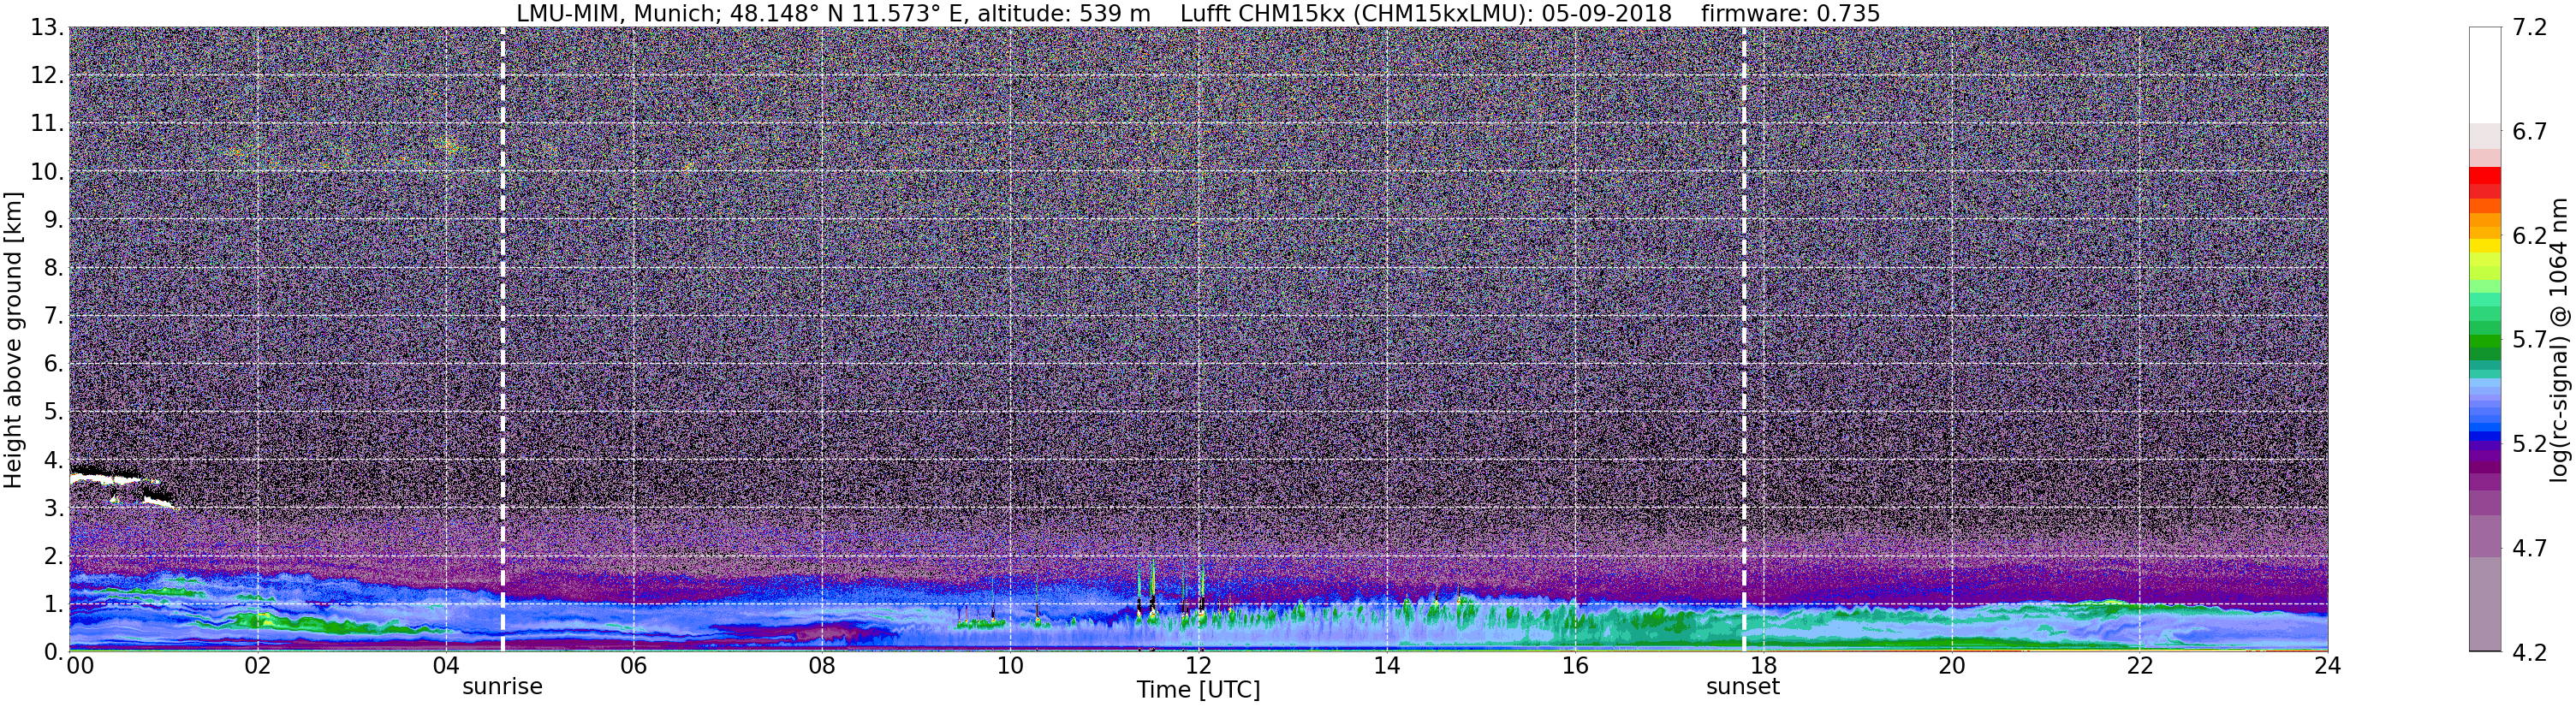Click the time axis tick '20'
Image resolution: width=2576 pixels, height=707 pixels.
tap(1952, 666)
